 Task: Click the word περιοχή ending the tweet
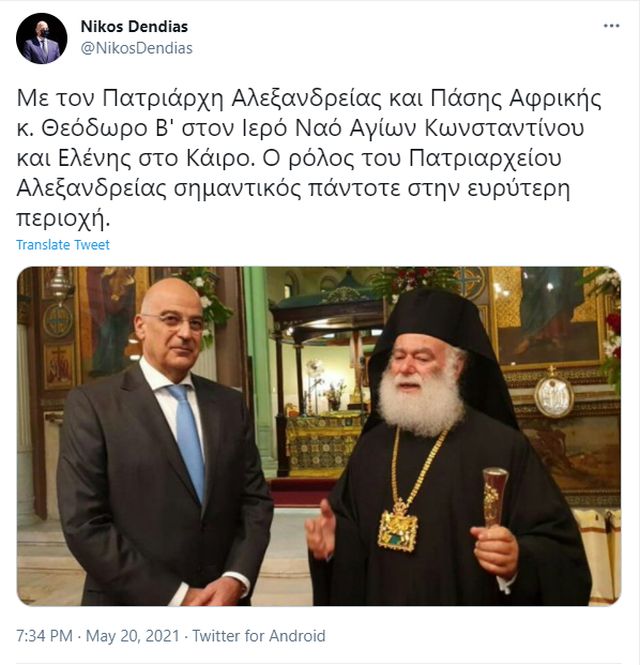[61, 218]
